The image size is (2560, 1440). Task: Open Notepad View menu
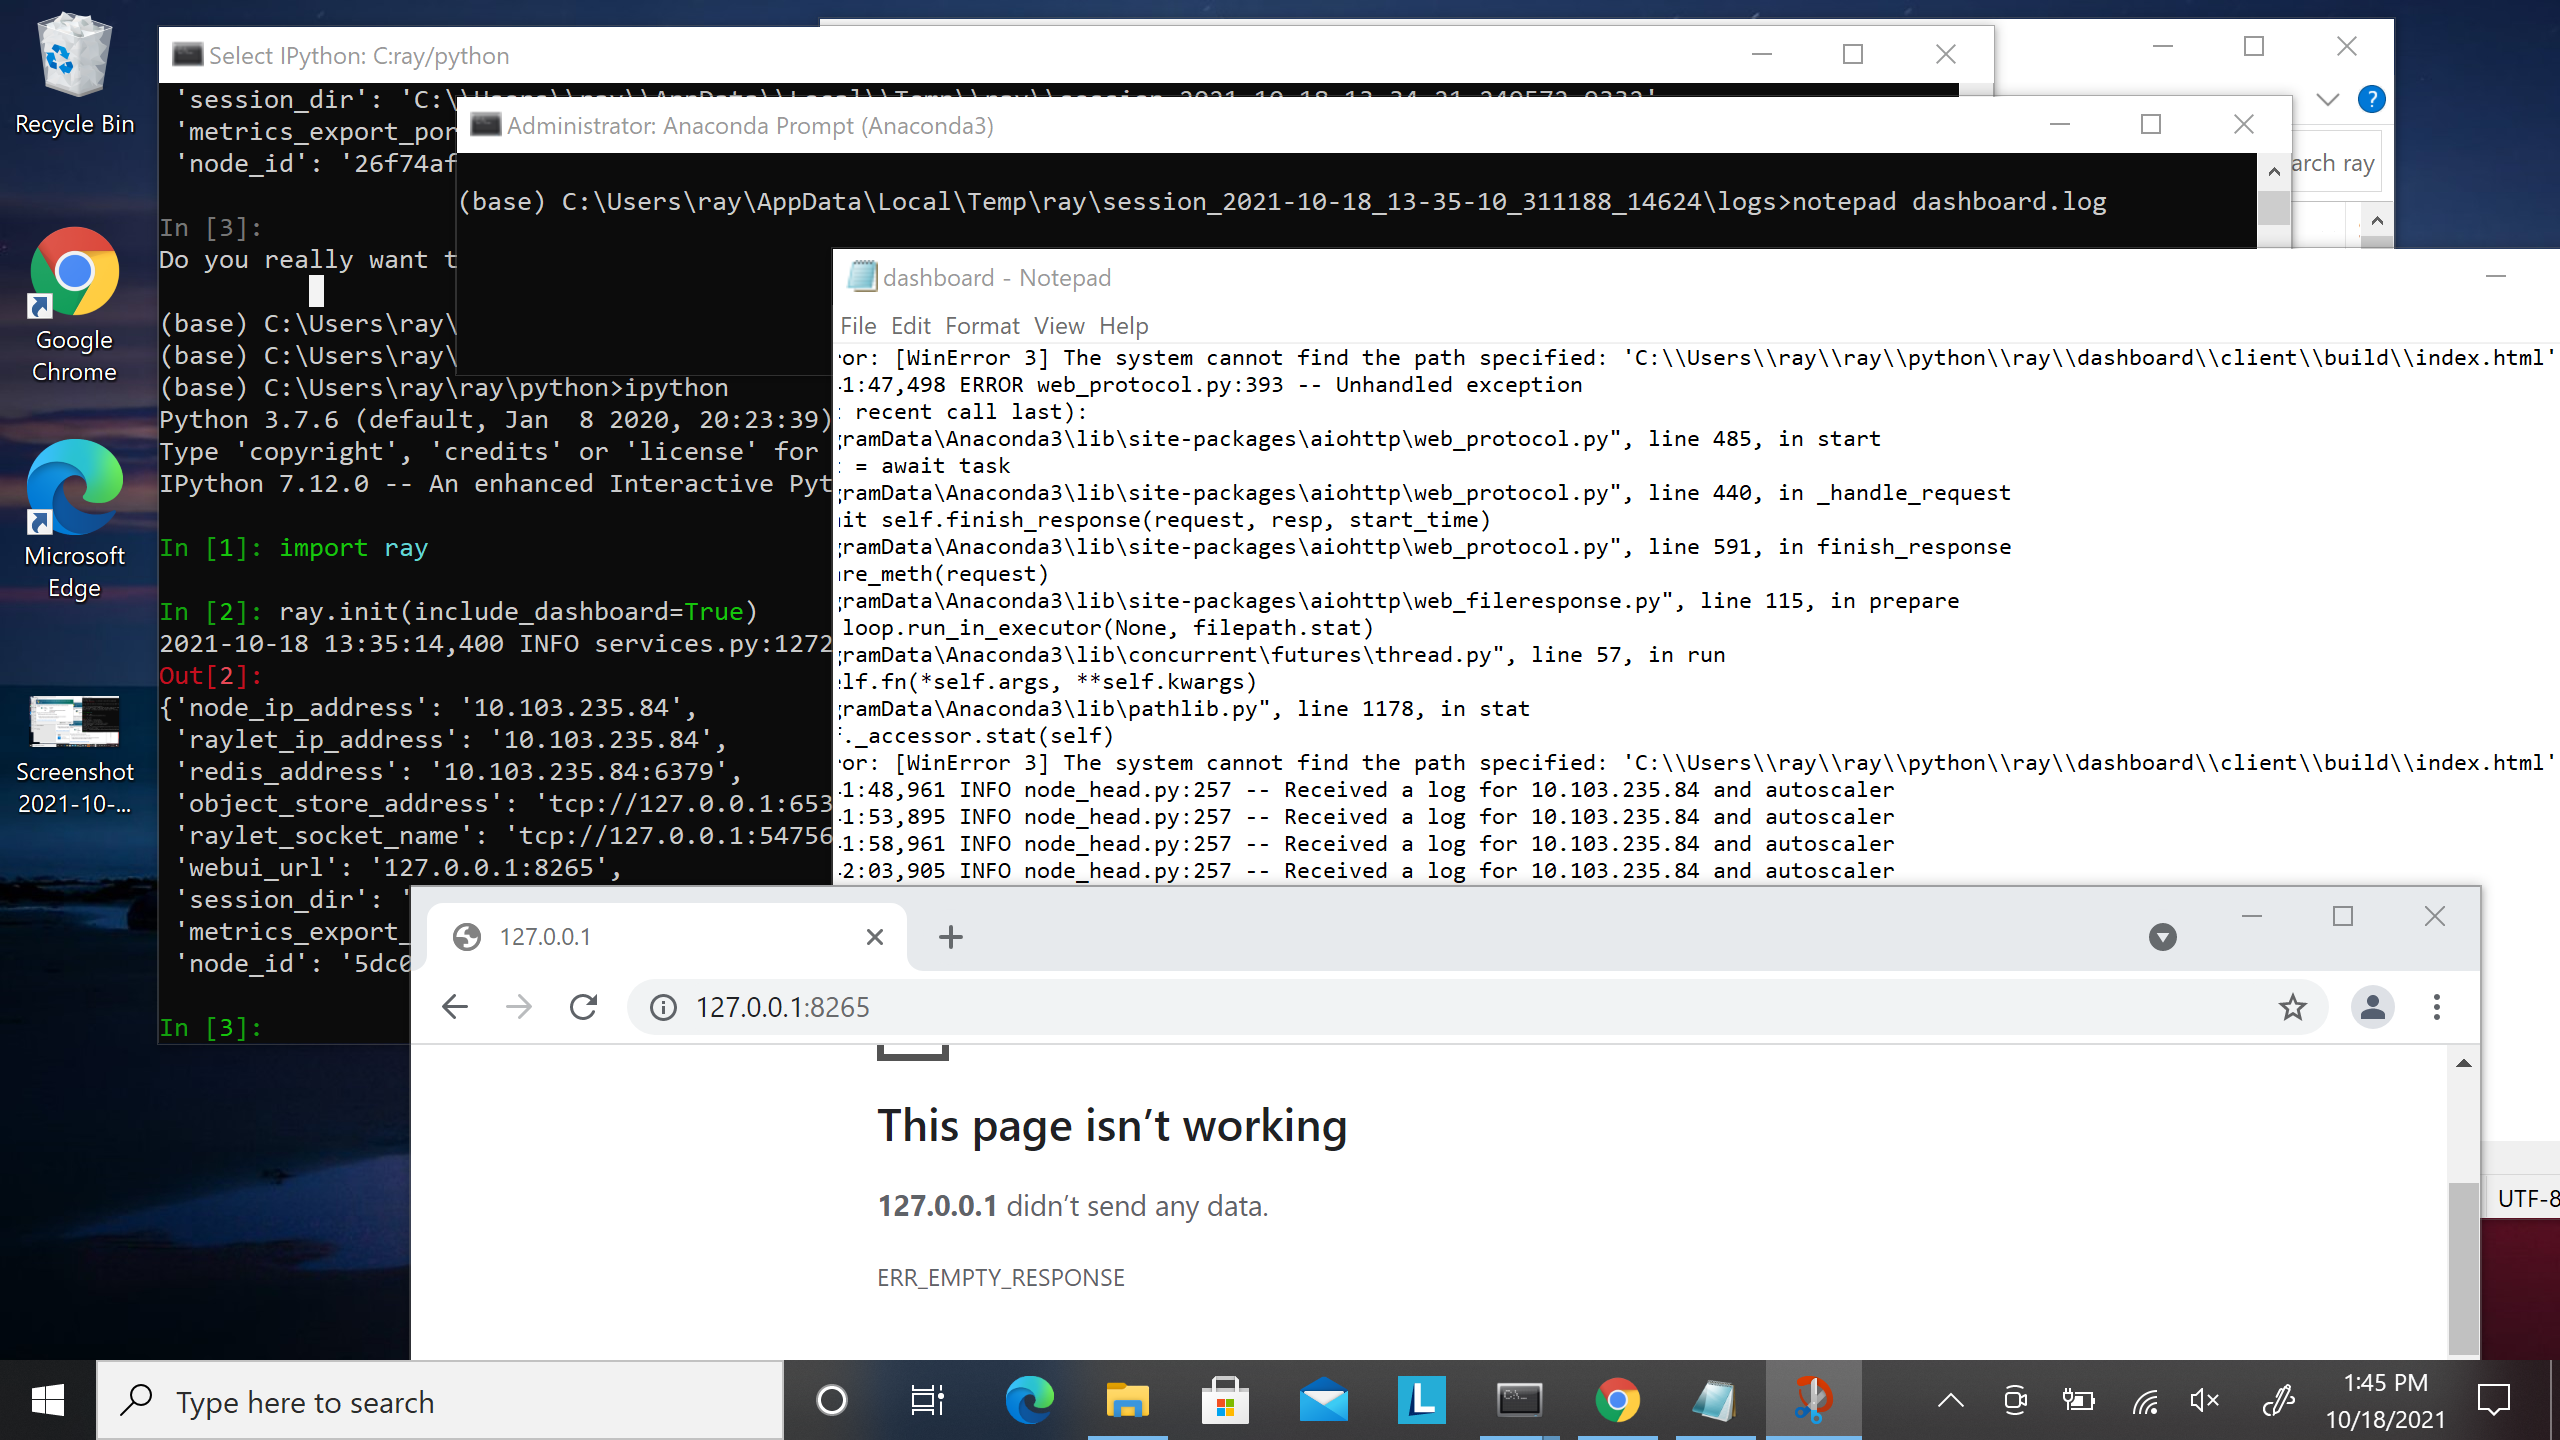pyautogui.click(x=1059, y=326)
